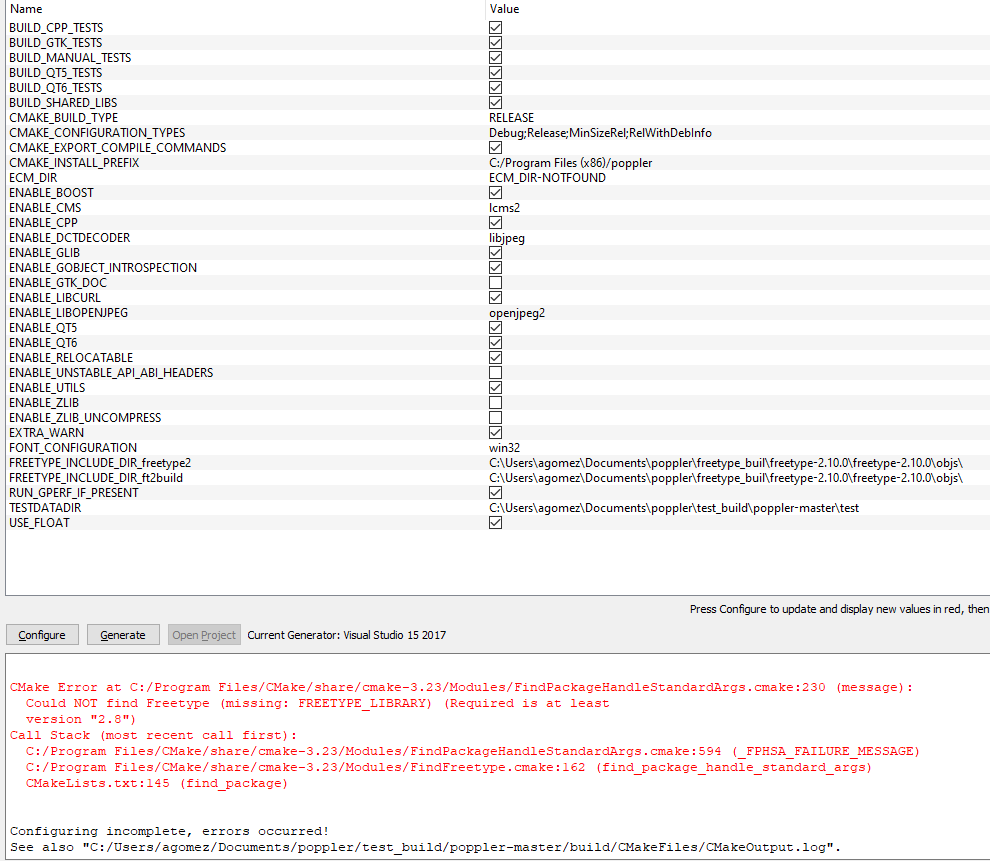
Task: Uncheck ENABLE_ZLIB_UNCOMPRESS
Action: tap(495, 417)
